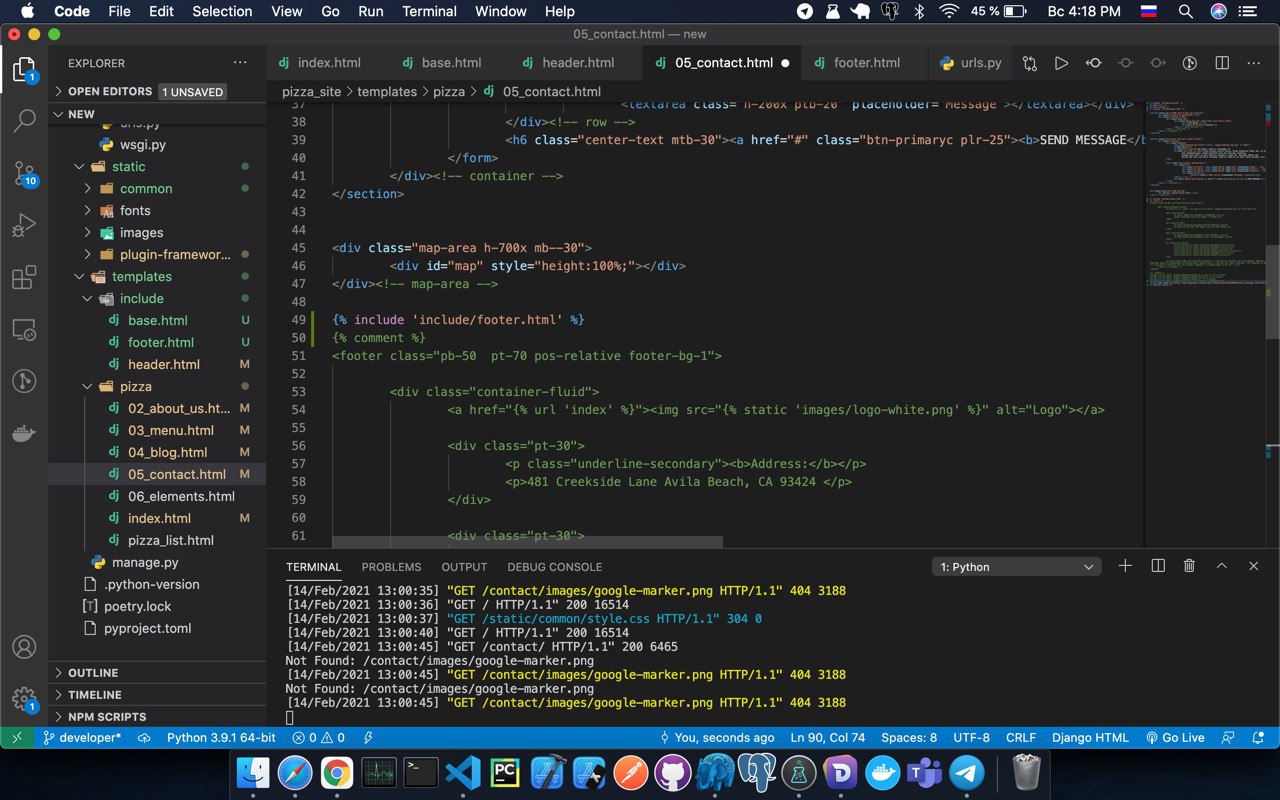Open Run and Debug view icon
Image resolution: width=1280 pixels, height=800 pixels.
[x=24, y=226]
